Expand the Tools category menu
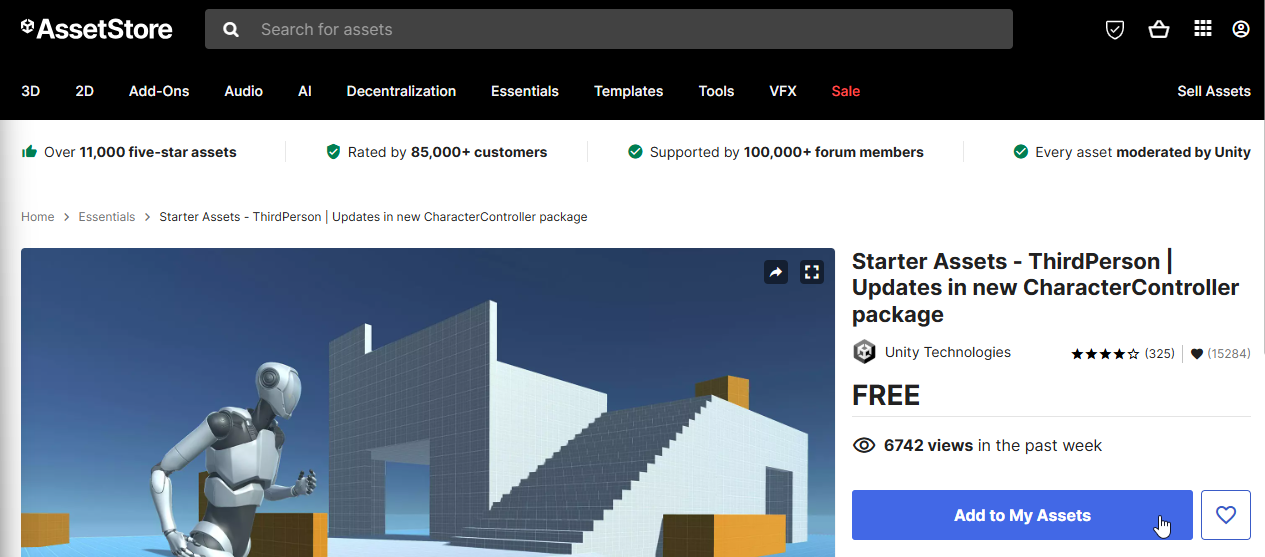 [716, 91]
